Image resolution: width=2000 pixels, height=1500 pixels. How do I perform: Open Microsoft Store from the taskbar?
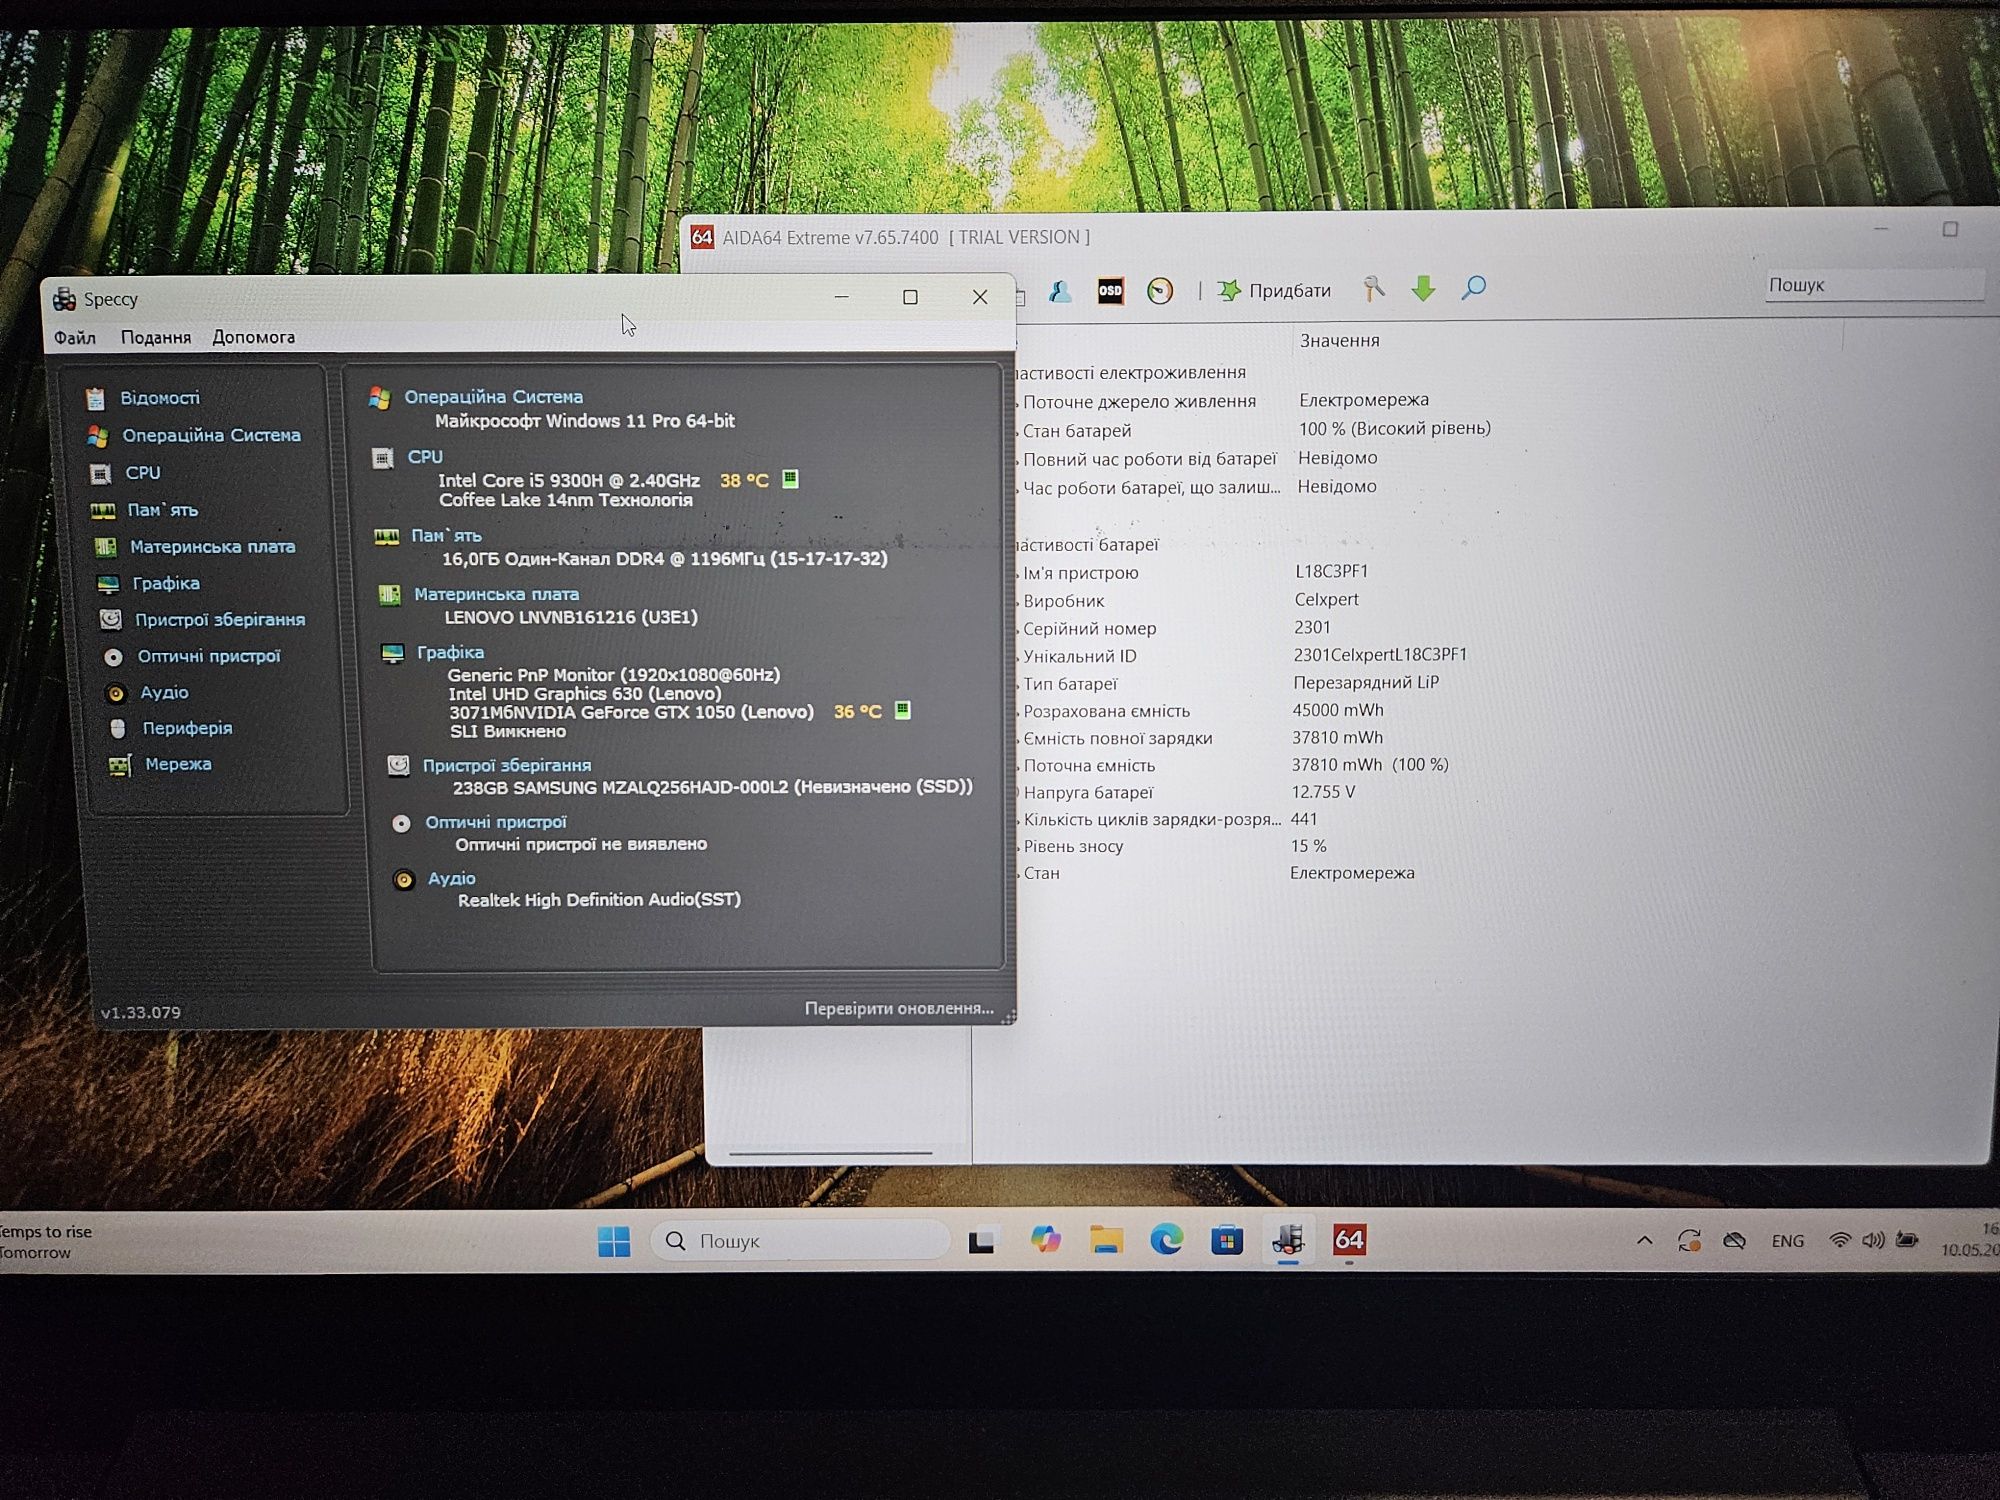[x=1227, y=1240]
